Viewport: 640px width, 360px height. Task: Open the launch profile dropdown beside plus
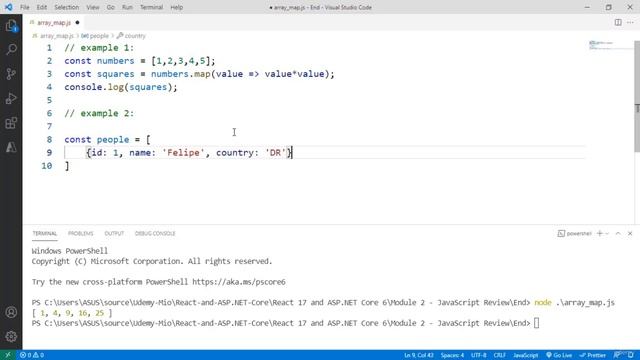[607, 233]
